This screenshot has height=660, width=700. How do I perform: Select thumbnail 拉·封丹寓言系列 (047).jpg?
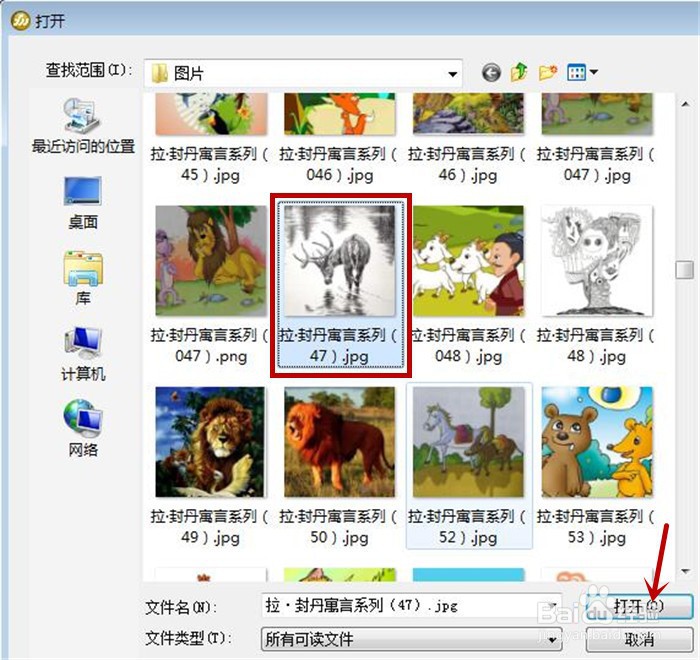[596, 113]
